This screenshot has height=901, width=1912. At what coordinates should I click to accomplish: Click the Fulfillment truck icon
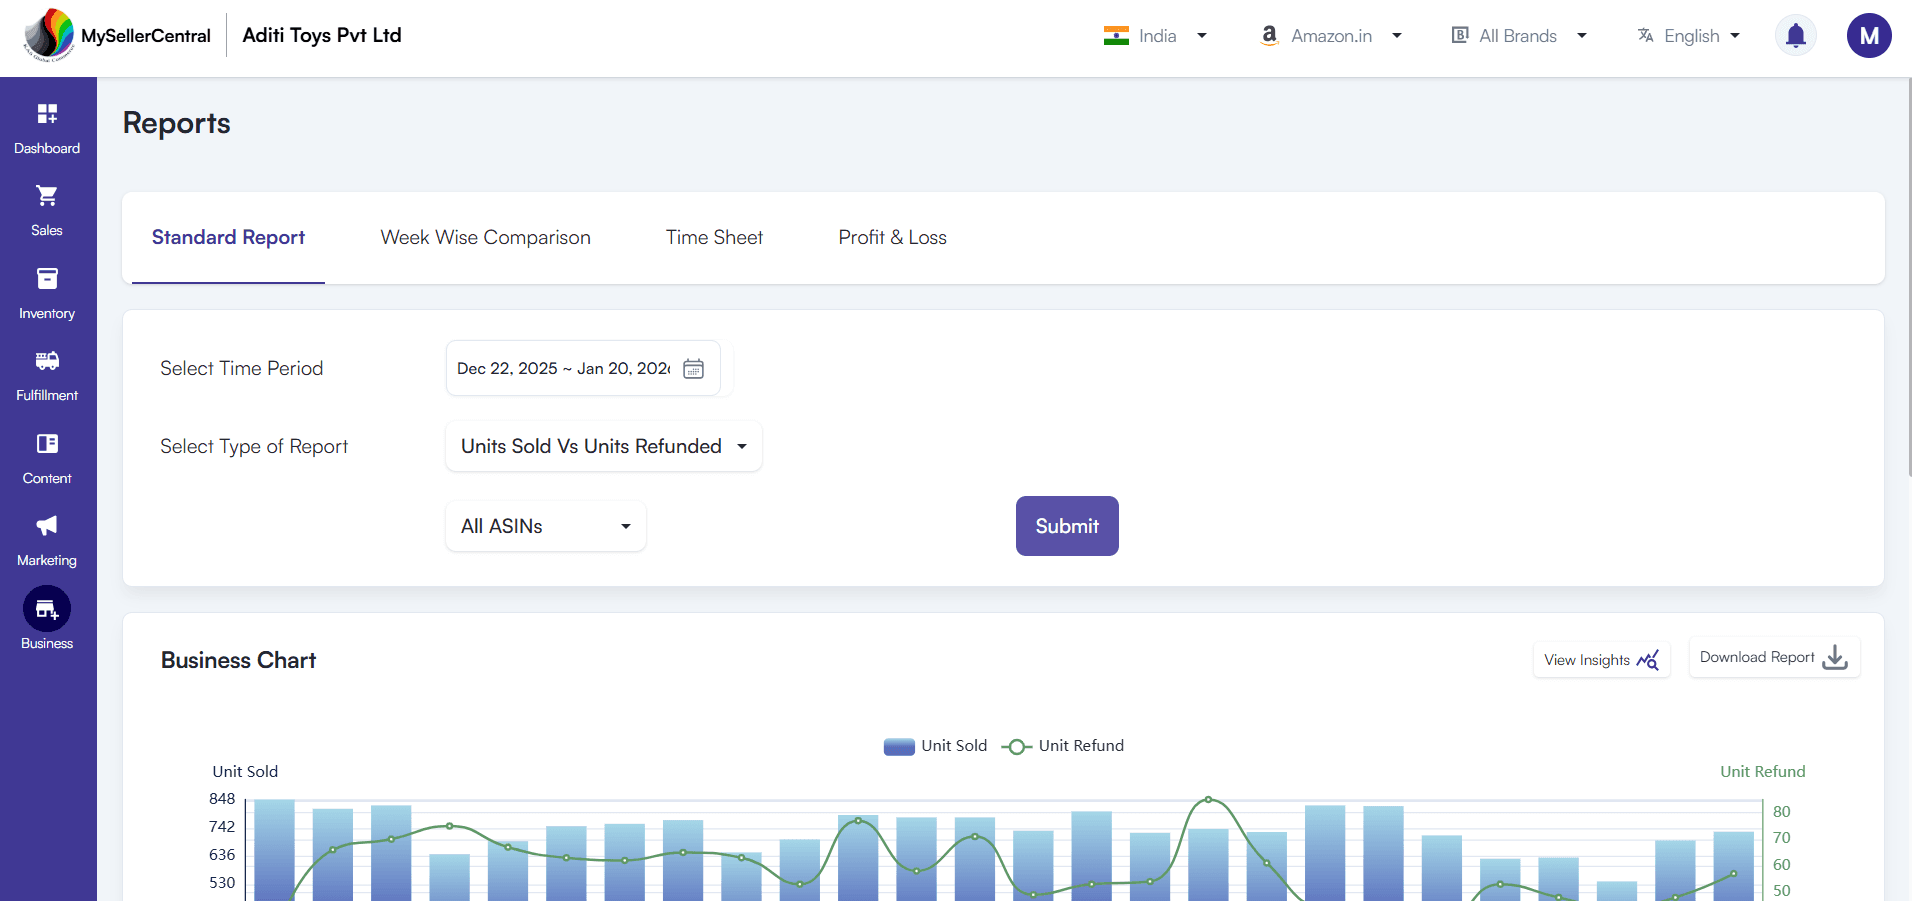[x=47, y=368]
